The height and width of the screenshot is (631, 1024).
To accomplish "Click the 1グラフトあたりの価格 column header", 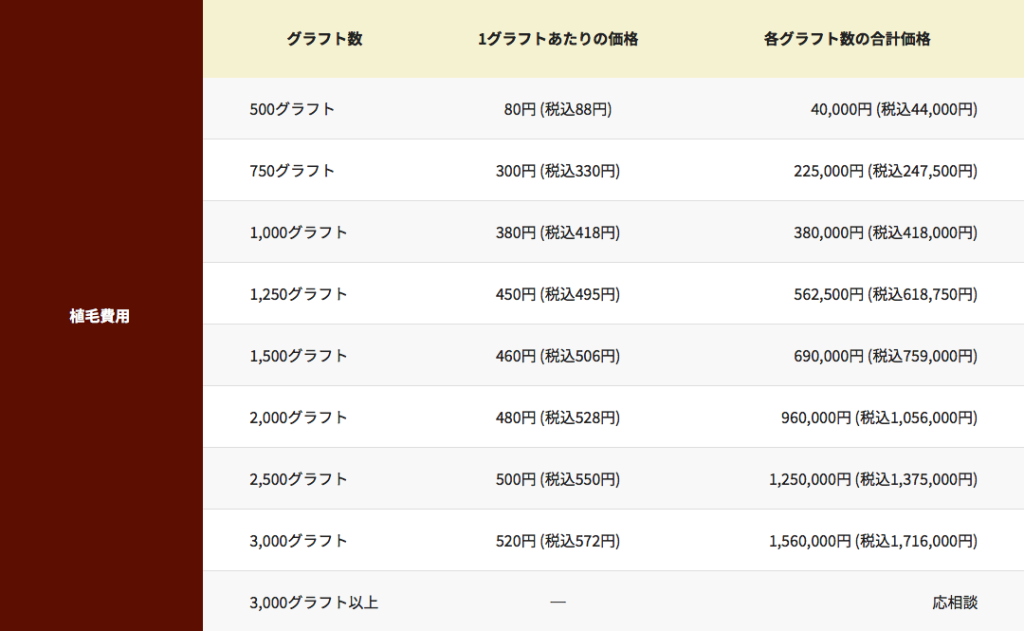I will click(558, 39).
